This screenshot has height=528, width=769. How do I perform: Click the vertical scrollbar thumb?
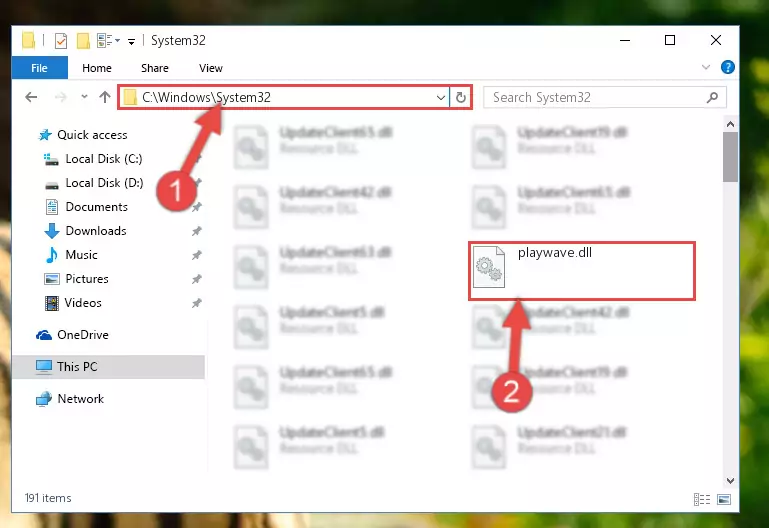click(x=730, y=157)
